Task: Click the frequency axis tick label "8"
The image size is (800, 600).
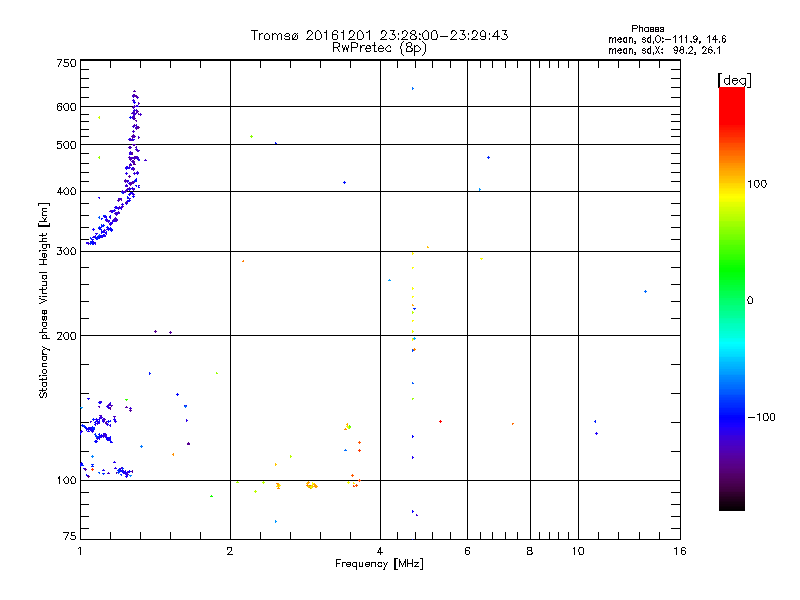Action: (530, 551)
